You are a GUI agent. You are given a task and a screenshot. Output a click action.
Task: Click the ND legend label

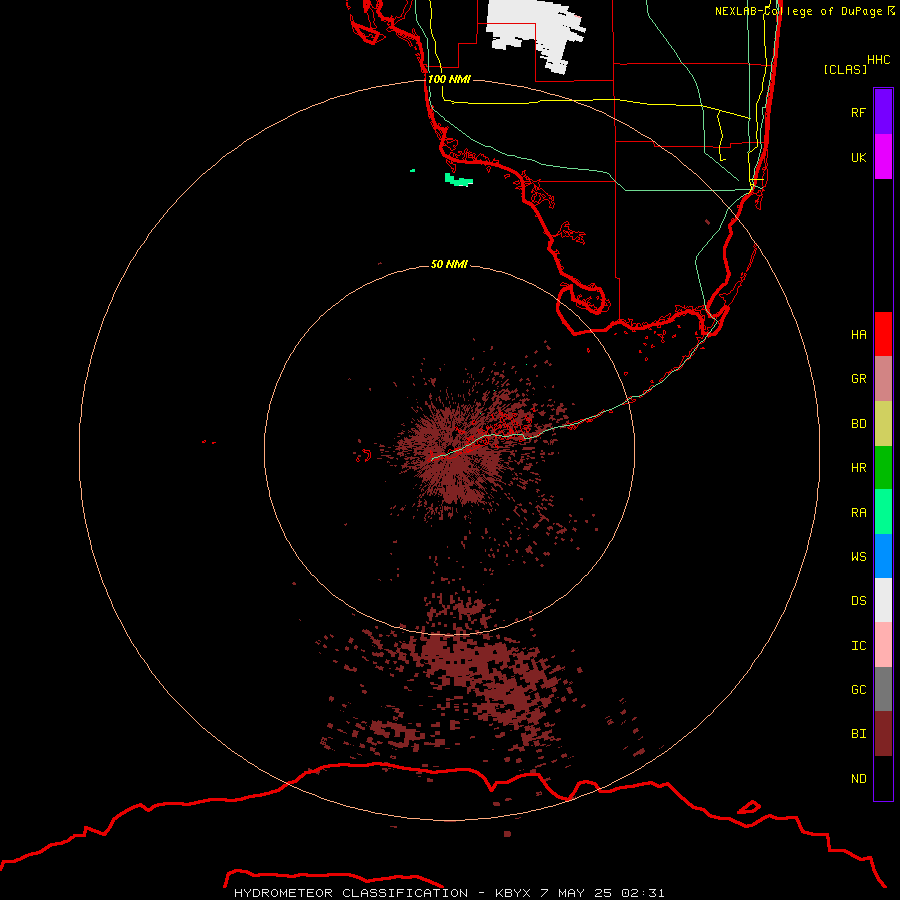(x=858, y=778)
